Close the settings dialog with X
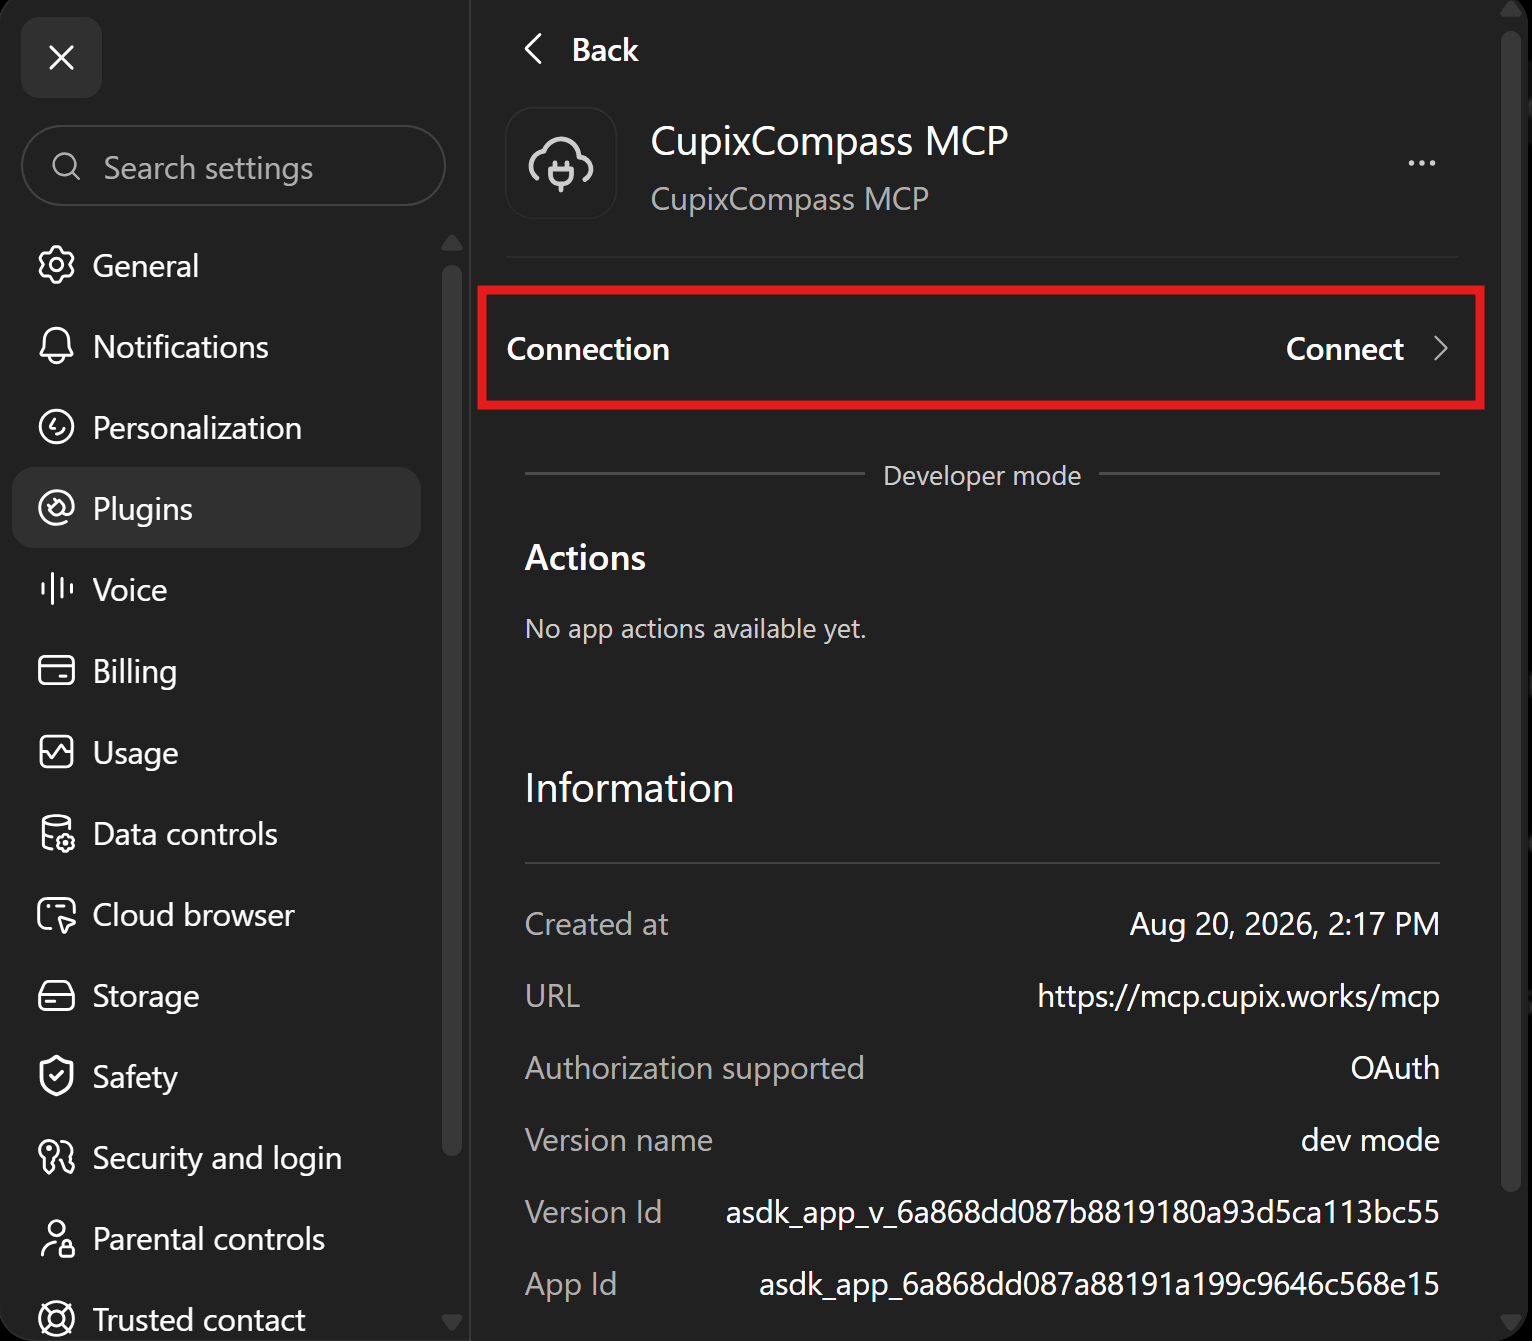 click(x=61, y=58)
